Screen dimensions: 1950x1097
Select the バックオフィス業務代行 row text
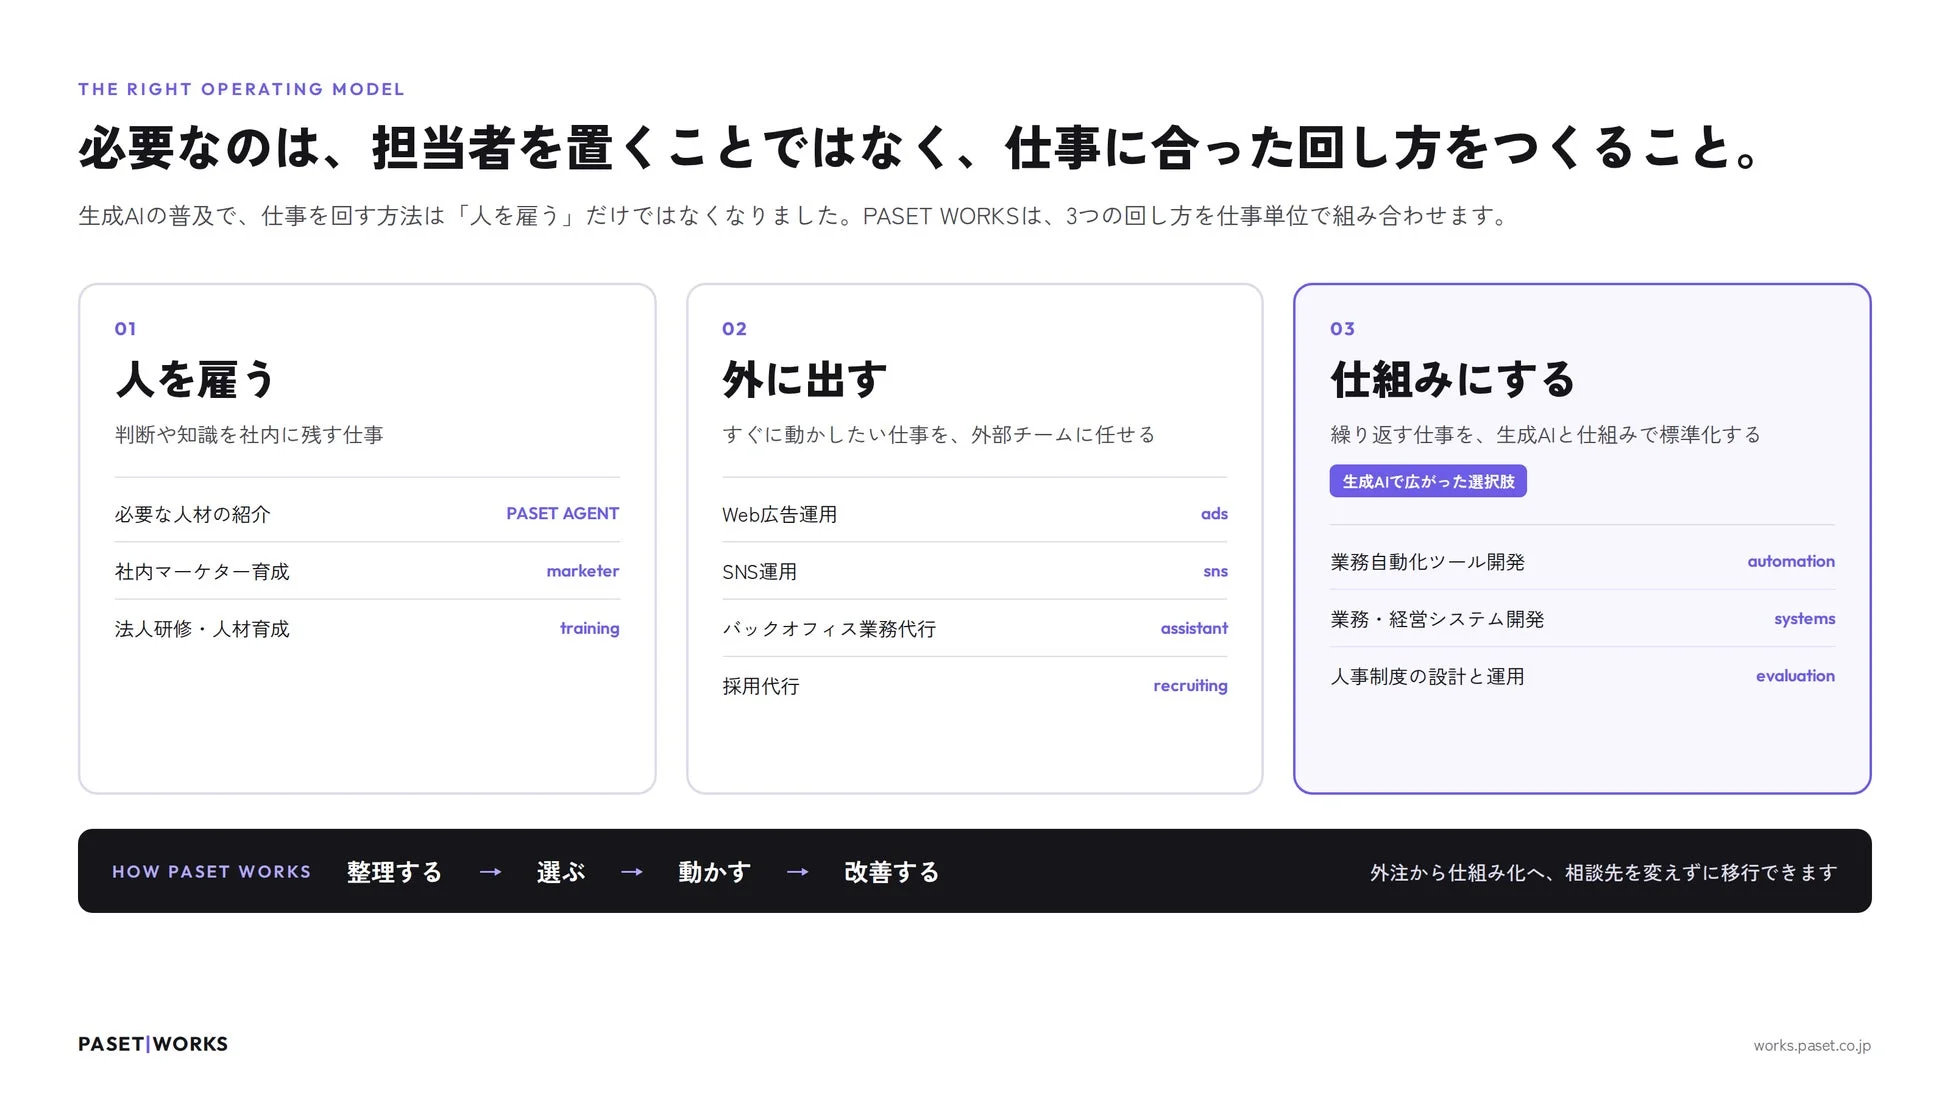coord(829,629)
